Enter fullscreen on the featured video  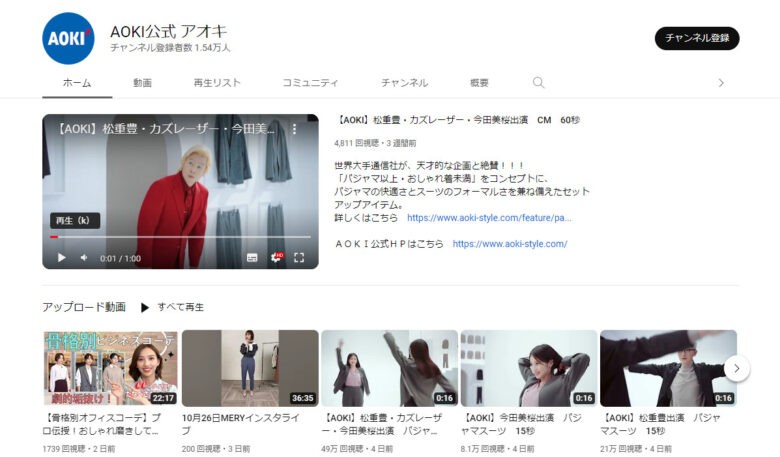(x=299, y=258)
